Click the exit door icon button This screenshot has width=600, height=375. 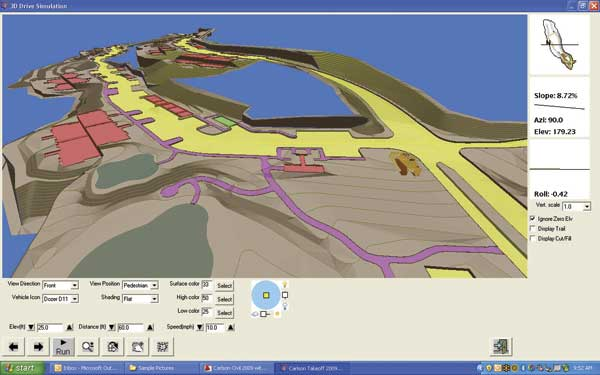[x=501, y=347]
